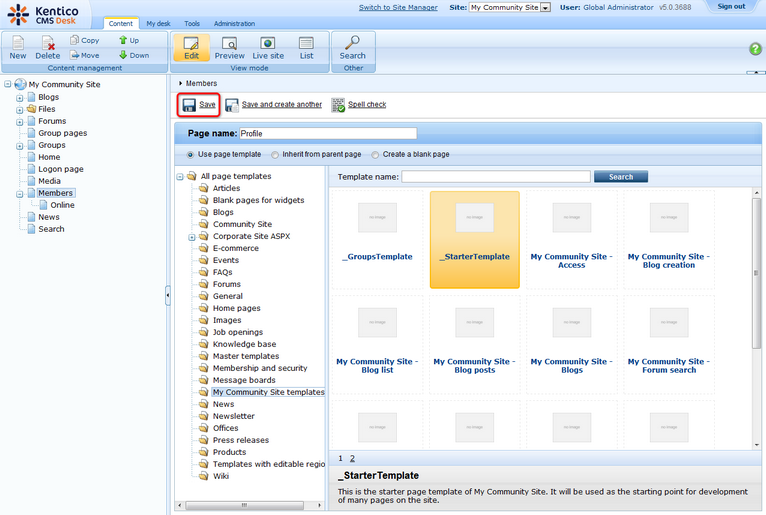This screenshot has height=515, width=766.
Task: Expand Corporate Site ASPX template category
Action: pos(192,236)
